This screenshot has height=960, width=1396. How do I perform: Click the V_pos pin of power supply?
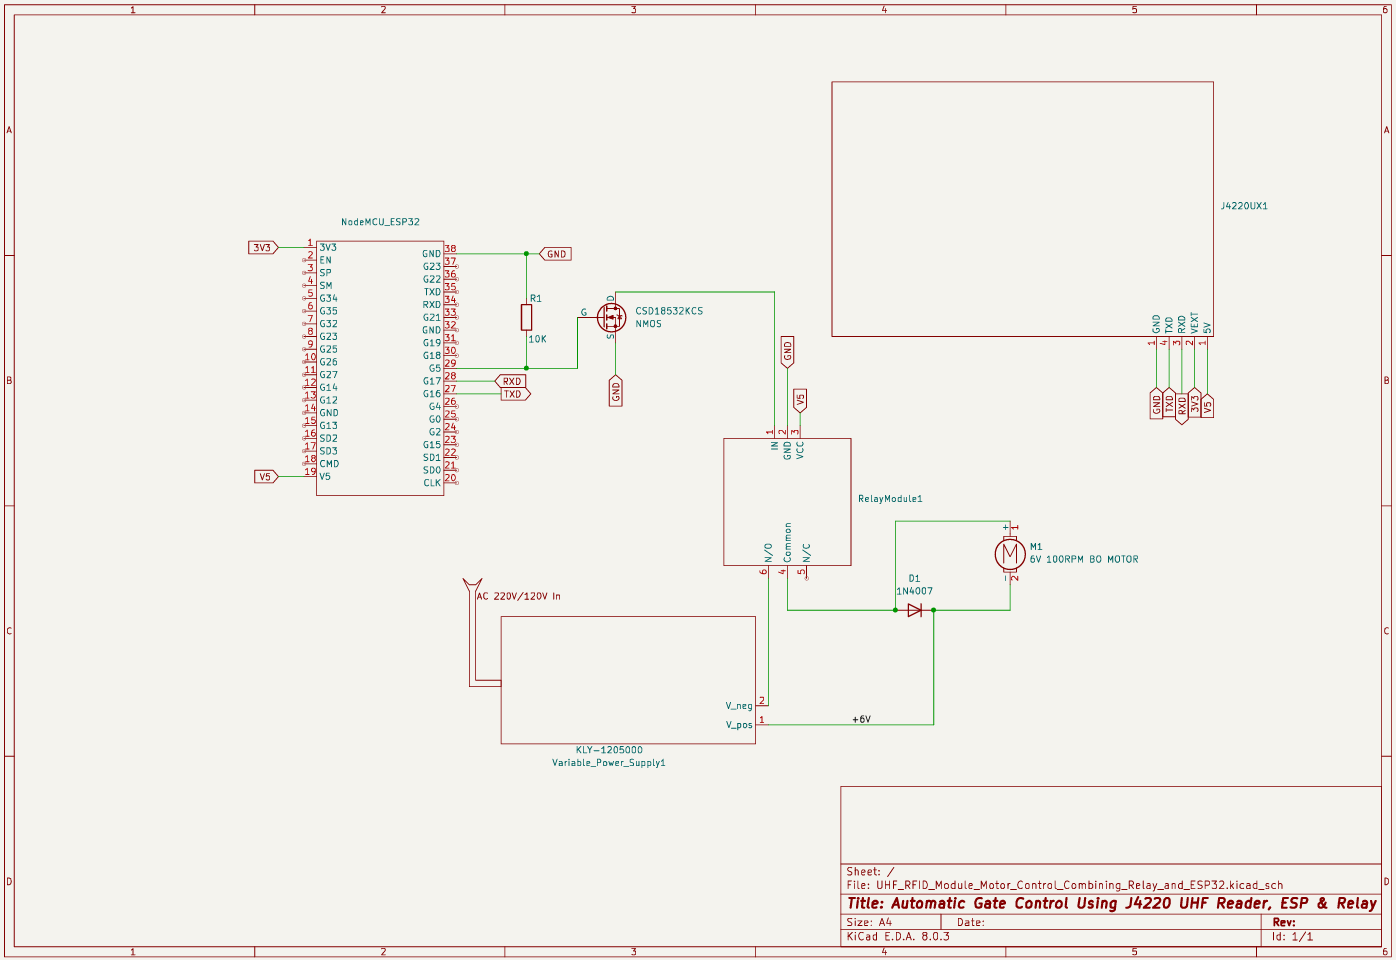(x=739, y=725)
